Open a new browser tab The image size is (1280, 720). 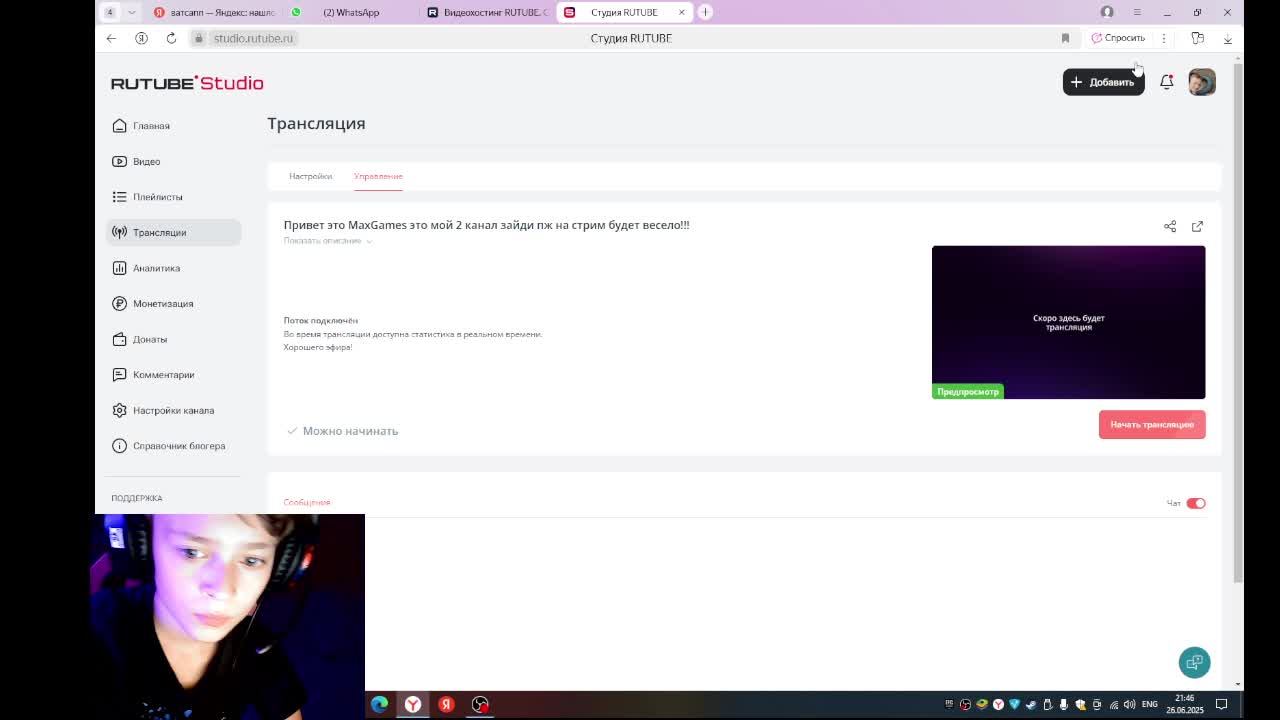pos(705,12)
